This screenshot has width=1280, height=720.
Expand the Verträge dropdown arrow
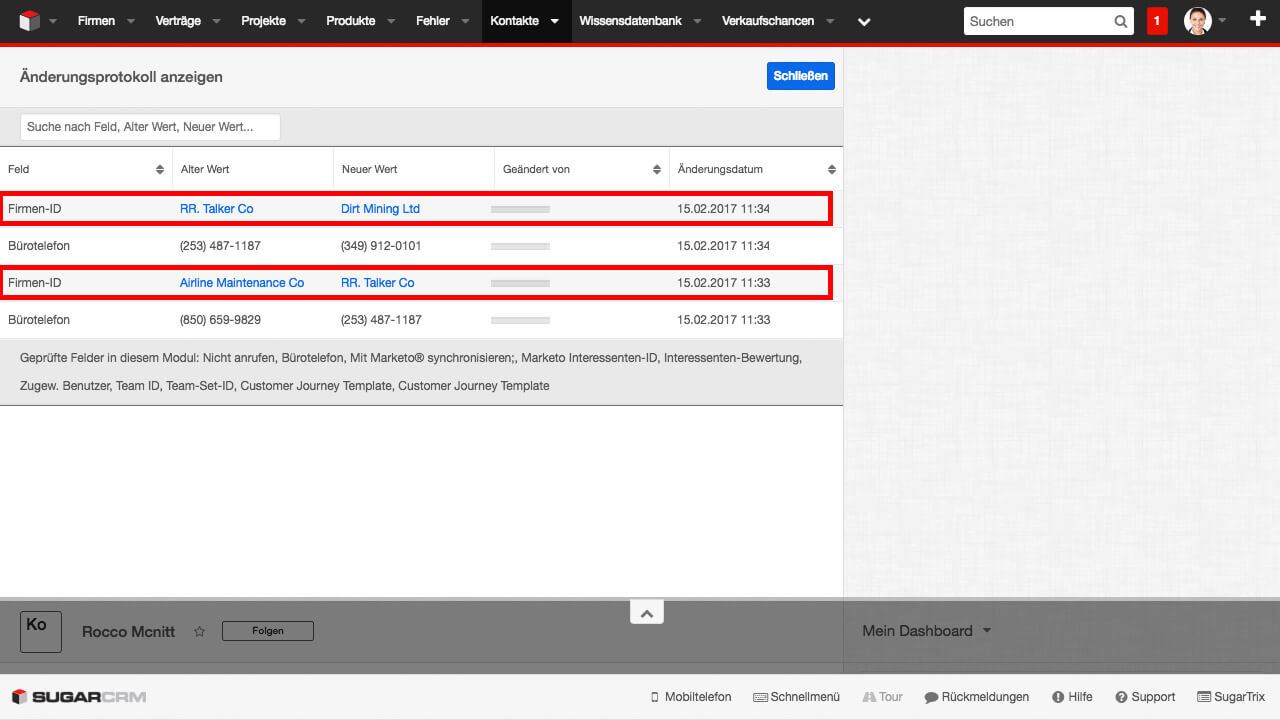[x=217, y=21]
